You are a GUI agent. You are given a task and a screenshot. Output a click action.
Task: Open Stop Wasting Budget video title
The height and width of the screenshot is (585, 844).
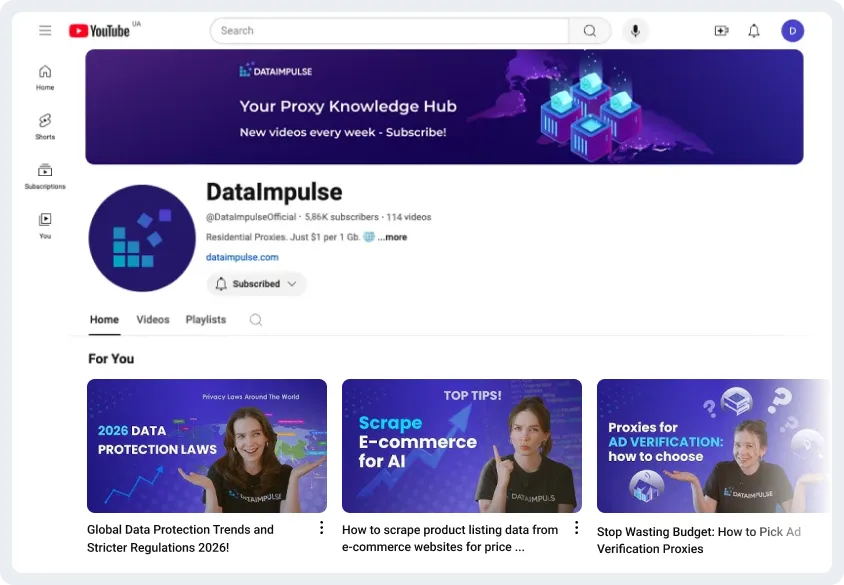(699, 540)
